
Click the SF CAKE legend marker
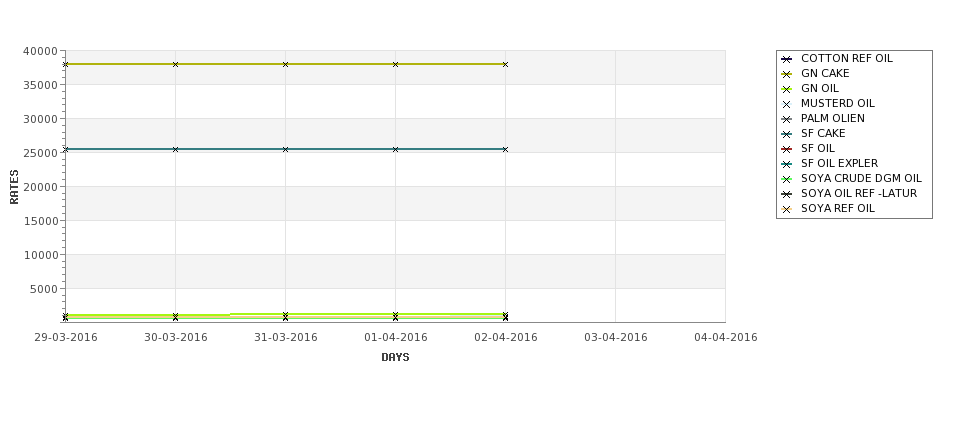(786, 134)
